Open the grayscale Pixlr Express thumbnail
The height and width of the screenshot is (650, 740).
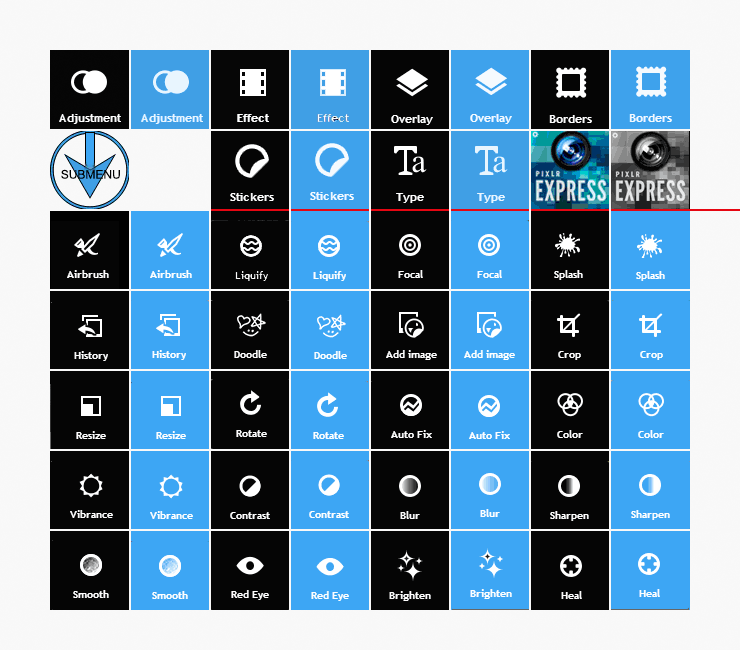(x=650, y=170)
